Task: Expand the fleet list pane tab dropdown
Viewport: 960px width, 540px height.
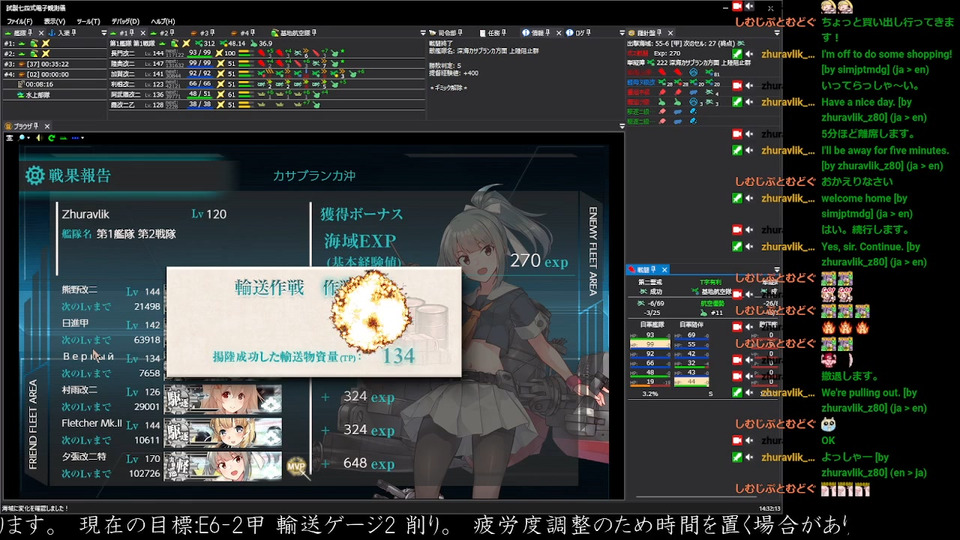Action: point(103,33)
